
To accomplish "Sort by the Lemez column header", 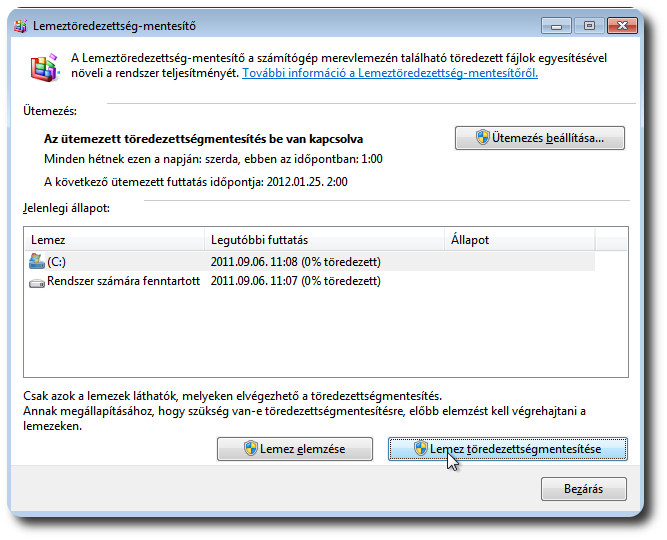I will point(114,240).
